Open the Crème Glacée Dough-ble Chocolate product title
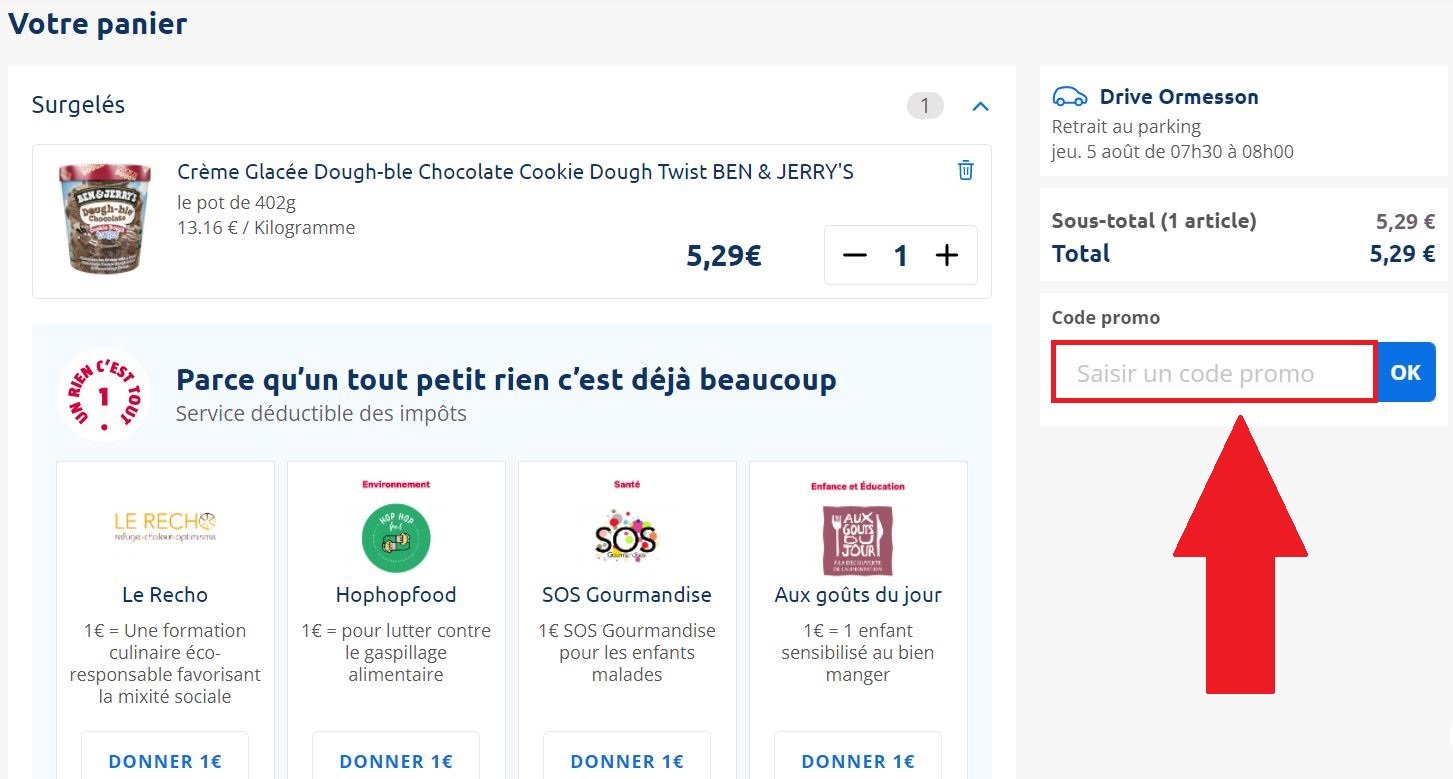The width and height of the screenshot is (1453, 779). (515, 172)
